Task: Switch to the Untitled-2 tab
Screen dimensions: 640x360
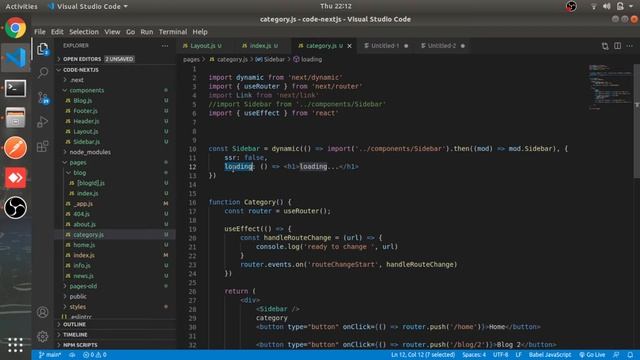Action: pyautogui.click(x=442, y=46)
